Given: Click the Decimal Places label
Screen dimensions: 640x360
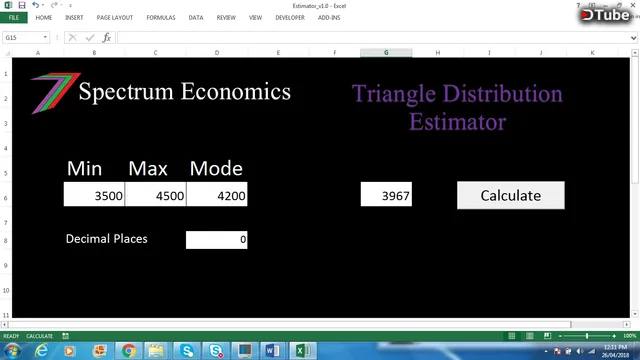Looking at the screenshot, I should 107,239.
